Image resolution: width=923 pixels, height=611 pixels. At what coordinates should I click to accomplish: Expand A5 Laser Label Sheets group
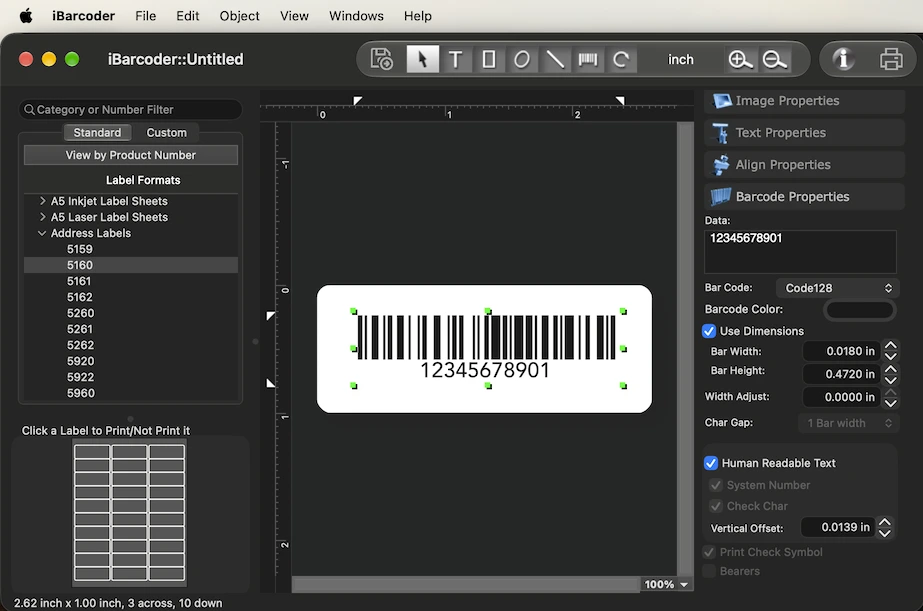click(x=42, y=217)
